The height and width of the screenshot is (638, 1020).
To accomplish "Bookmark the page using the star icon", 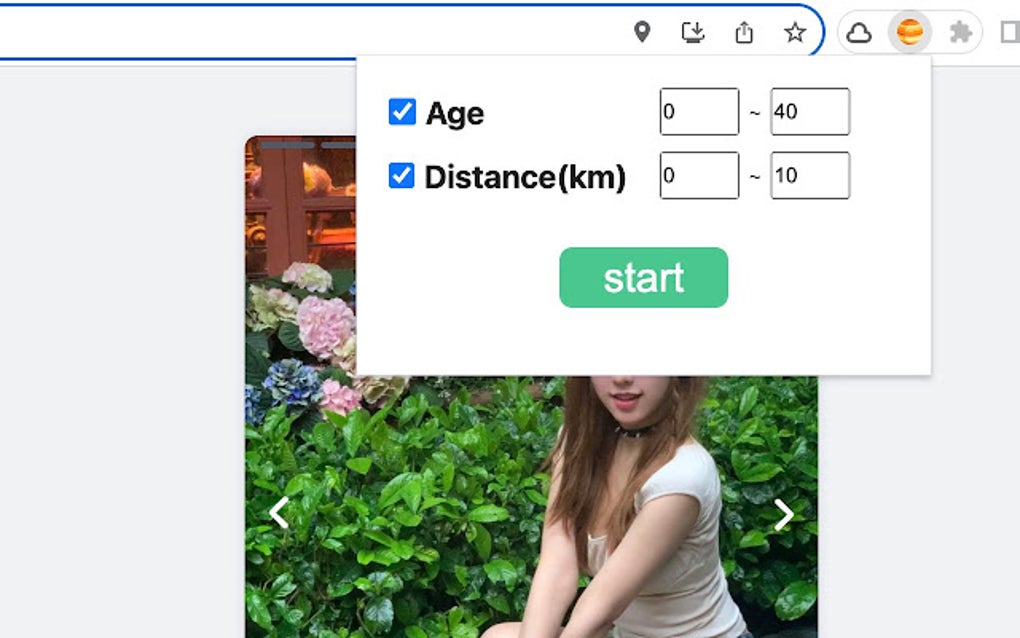I will 794,31.
